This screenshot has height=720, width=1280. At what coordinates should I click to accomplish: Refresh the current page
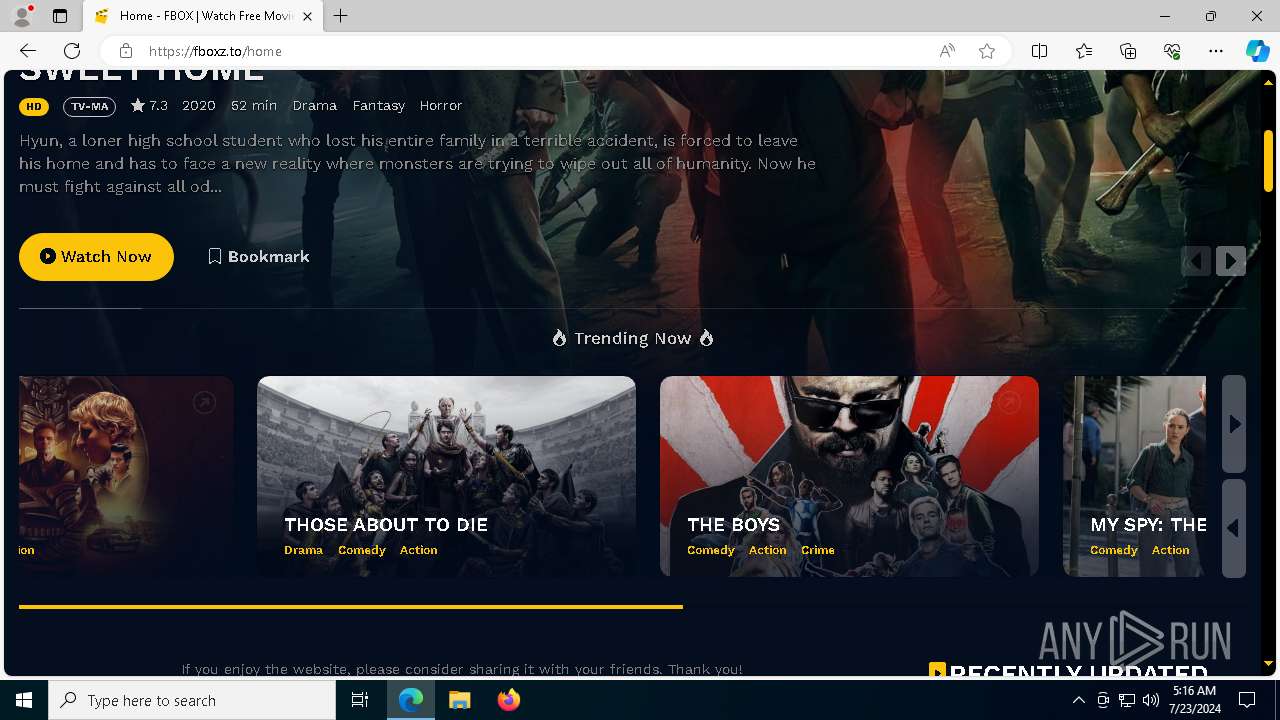point(72,51)
